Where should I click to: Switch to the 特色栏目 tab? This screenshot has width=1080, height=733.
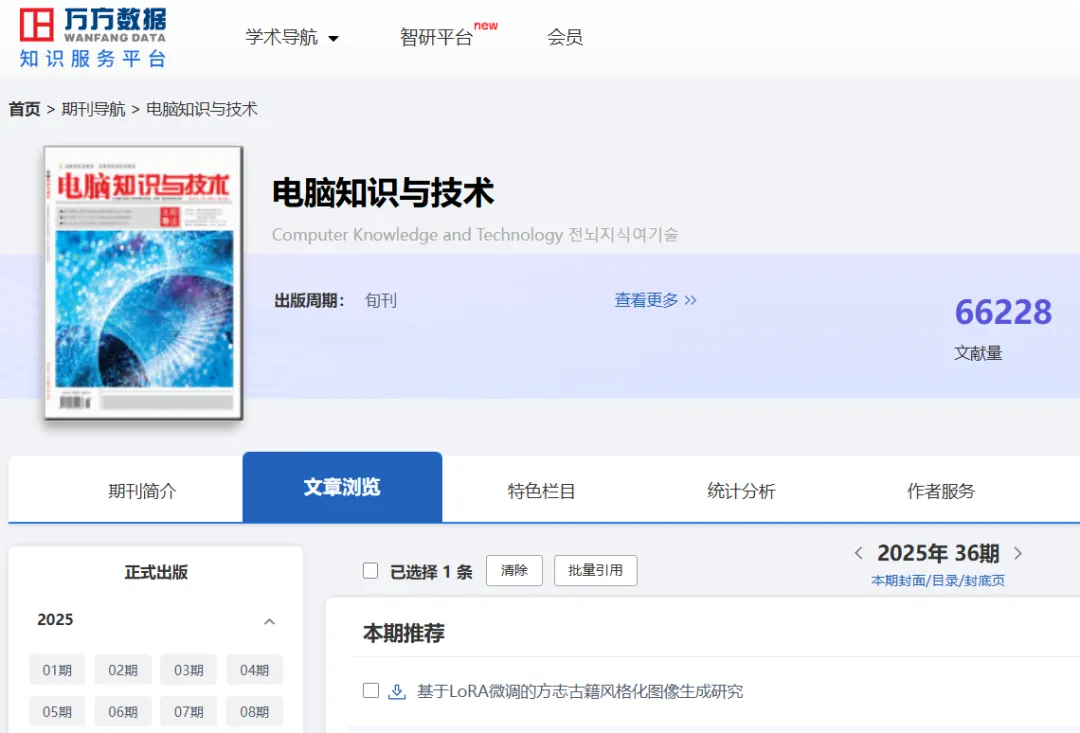click(x=542, y=491)
